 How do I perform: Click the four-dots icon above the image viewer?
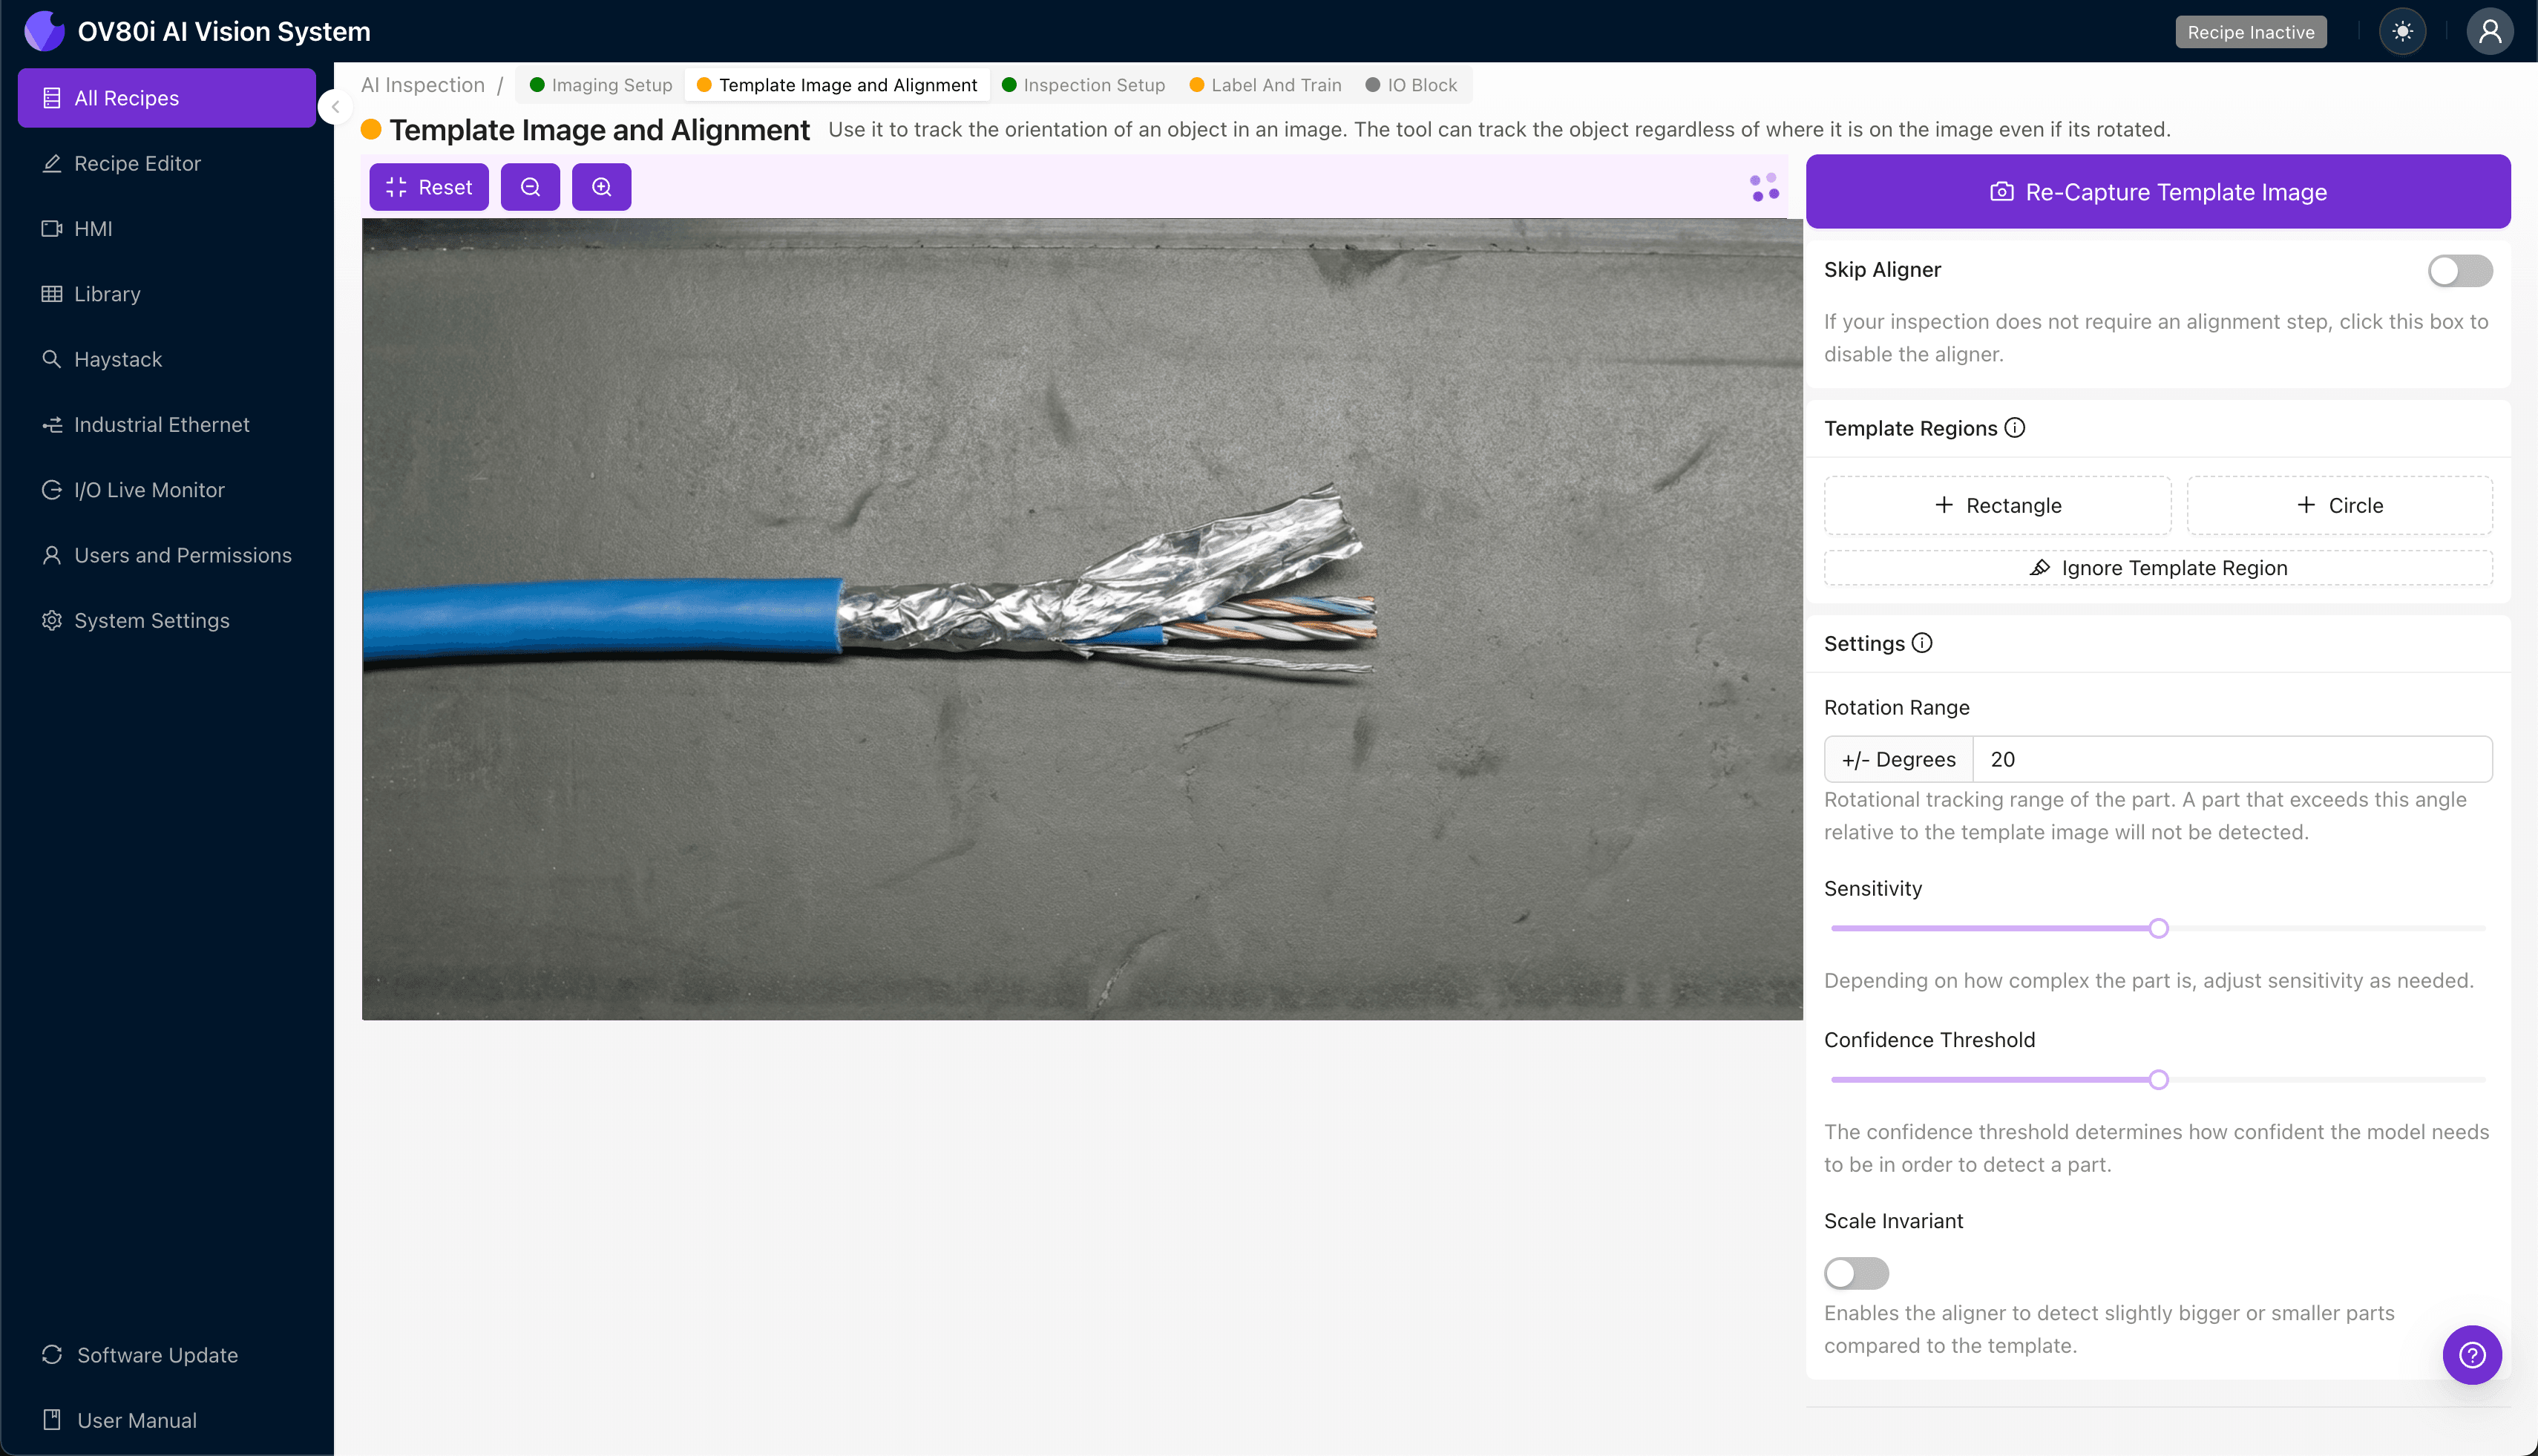(1763, 187)
